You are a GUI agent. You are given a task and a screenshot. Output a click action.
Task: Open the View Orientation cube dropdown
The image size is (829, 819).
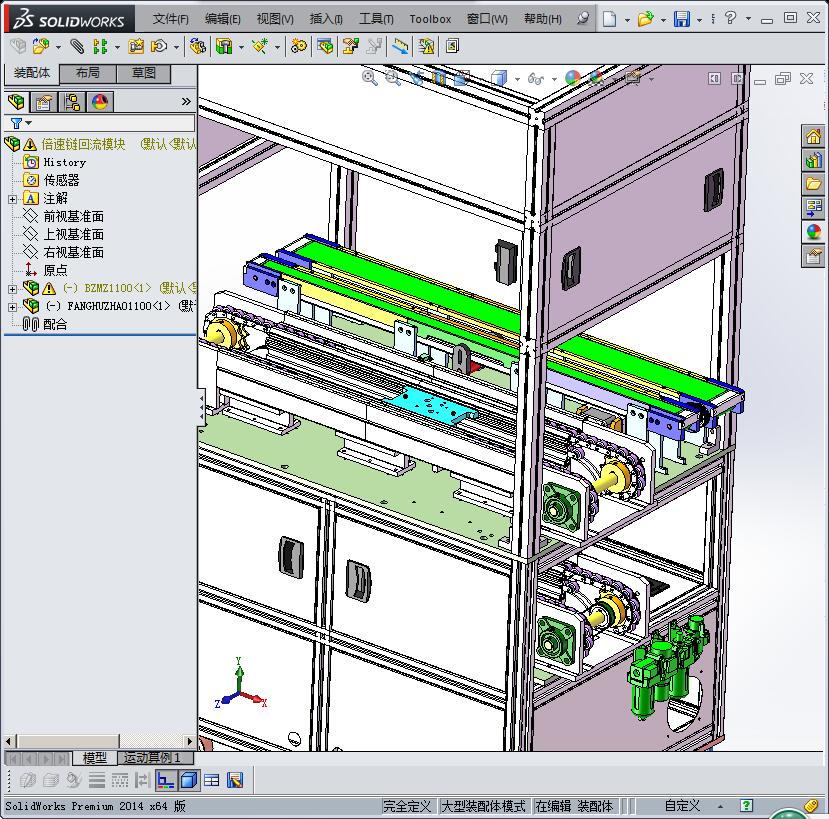tap(517, 79)
